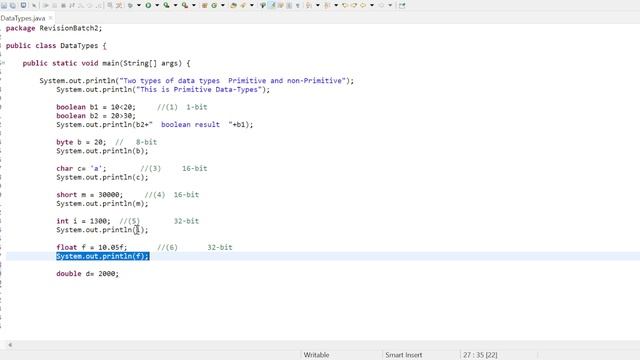Click the char c= 'a' line
Image resolution: width=640 pixels, height=360 pixels.
81,169
